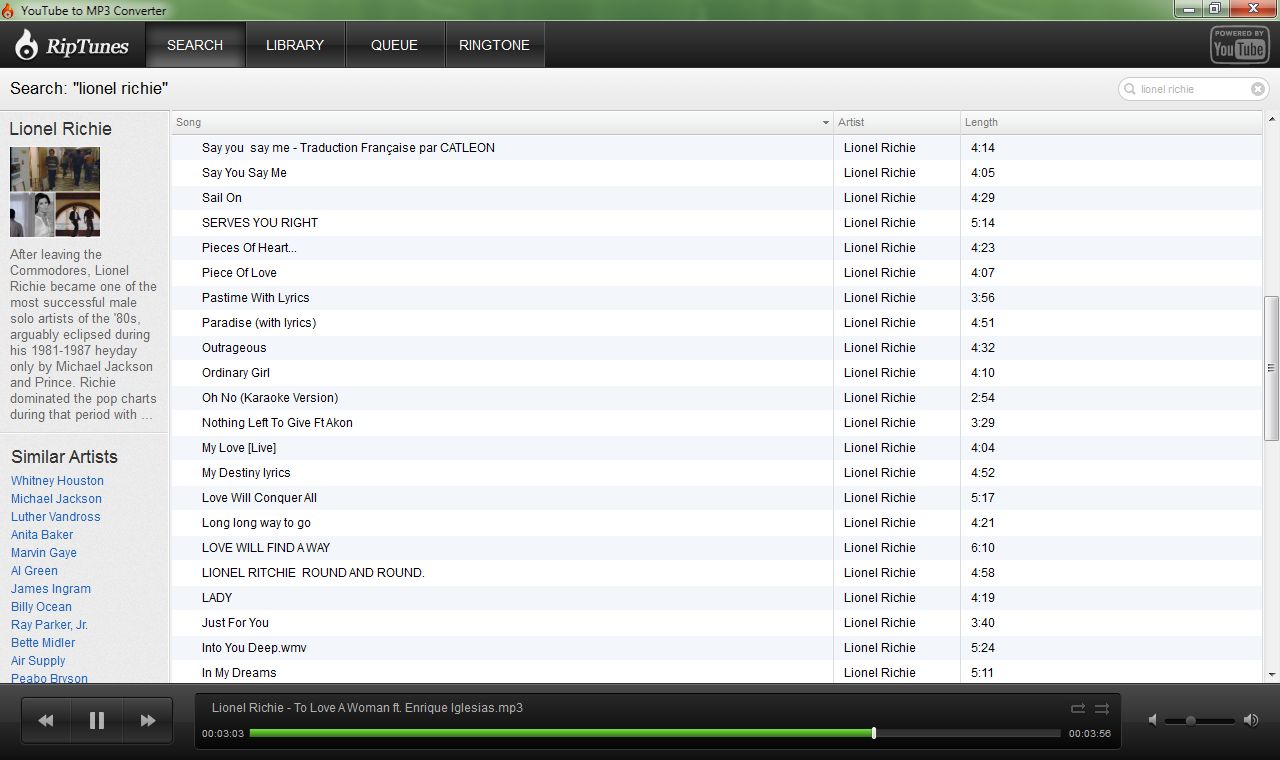Set maximum volume with the loud speaker icon
Screen dimensions: 1280x760
[1251, 720]
